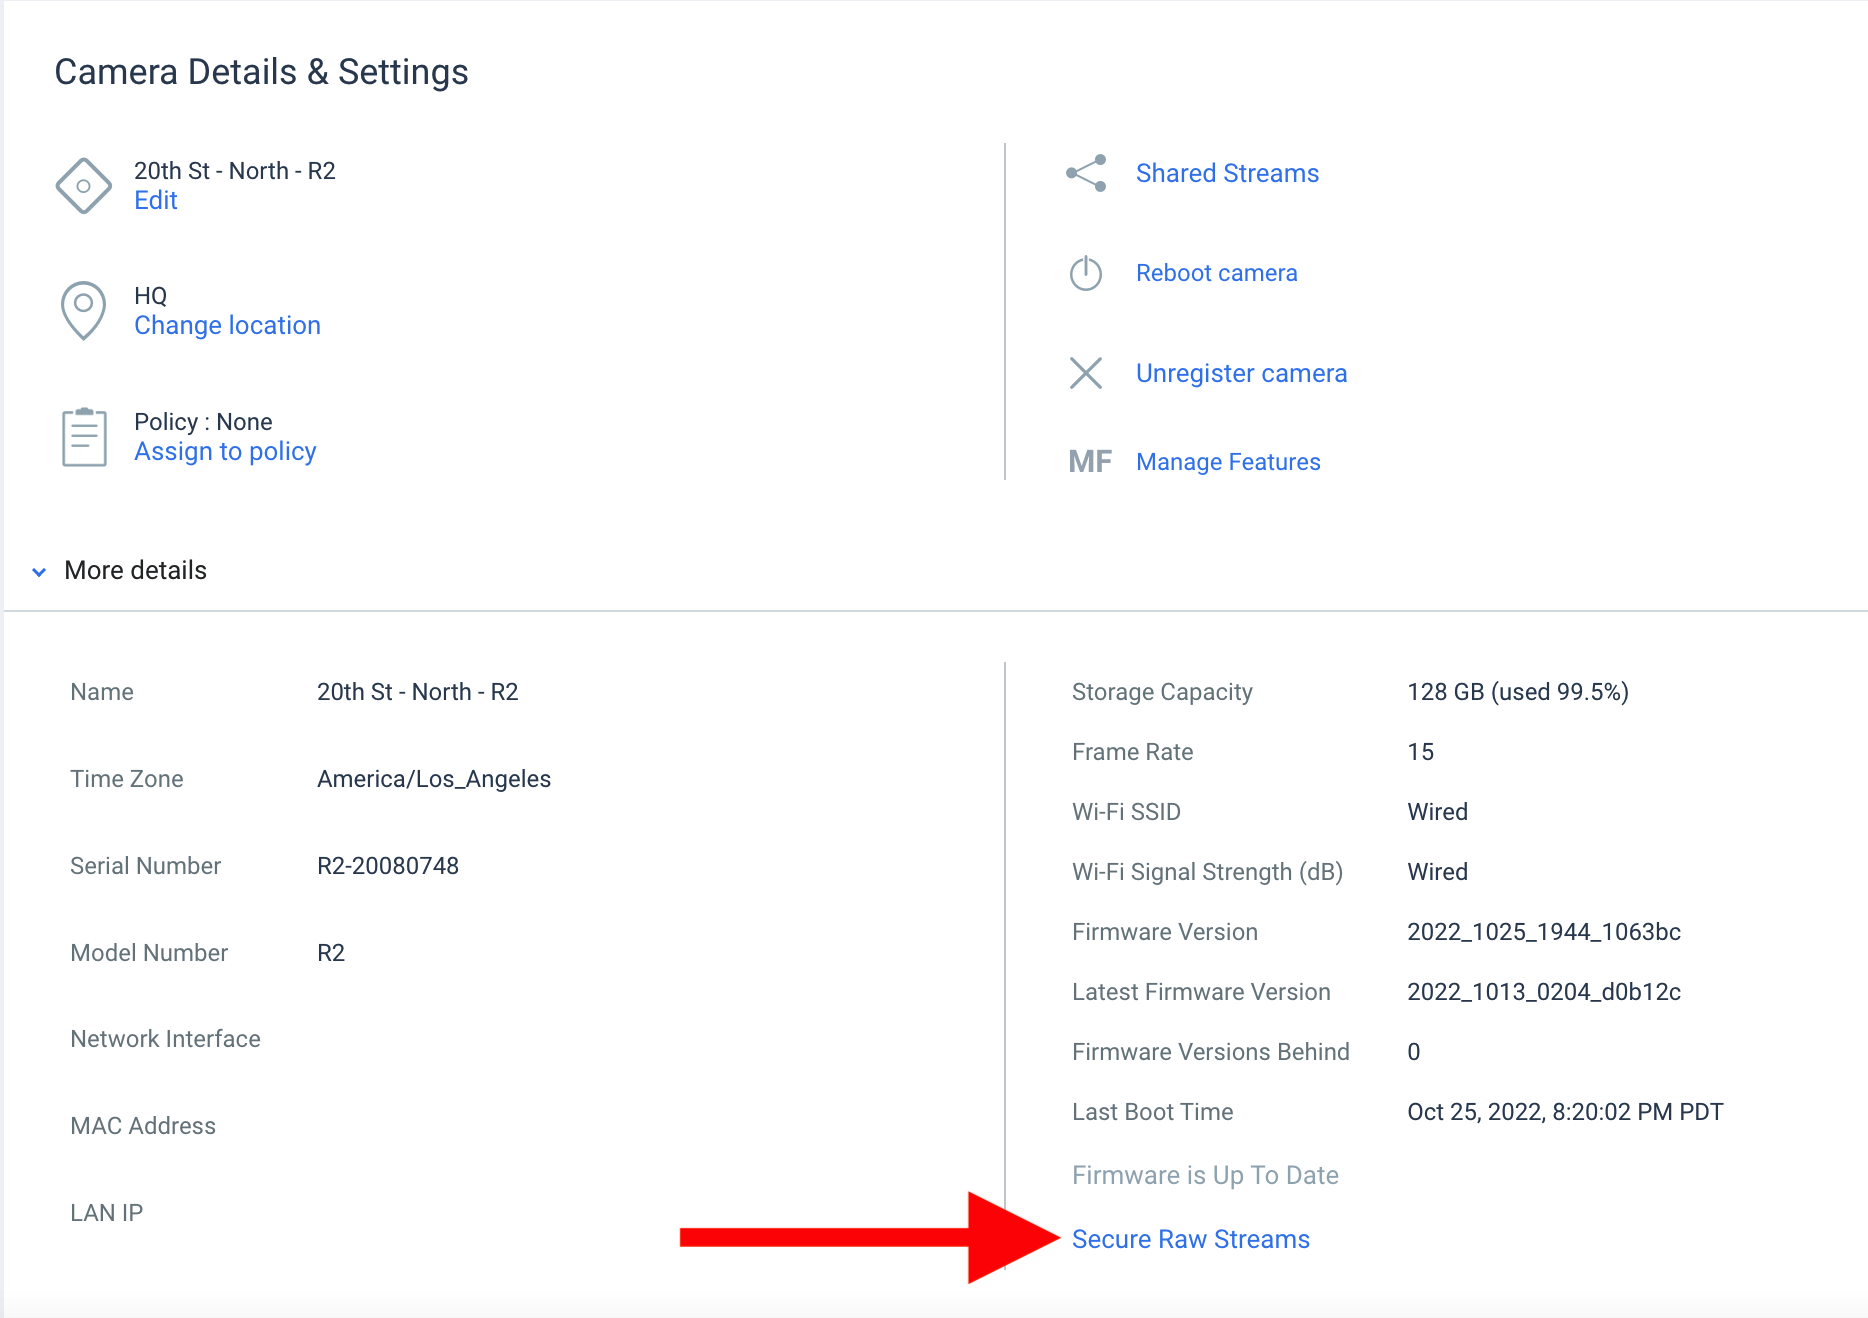Click Assign to policy
The height and width of the screenshot is (1318, 1868).
point(225,451)
